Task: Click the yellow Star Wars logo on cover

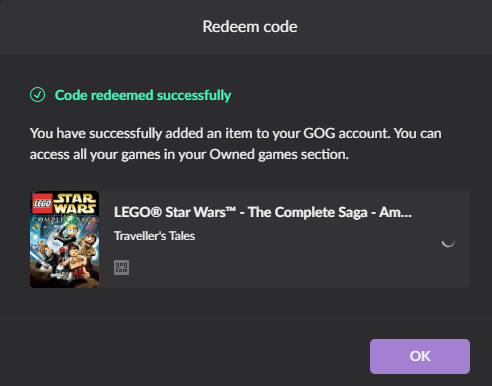Action: 75,204
